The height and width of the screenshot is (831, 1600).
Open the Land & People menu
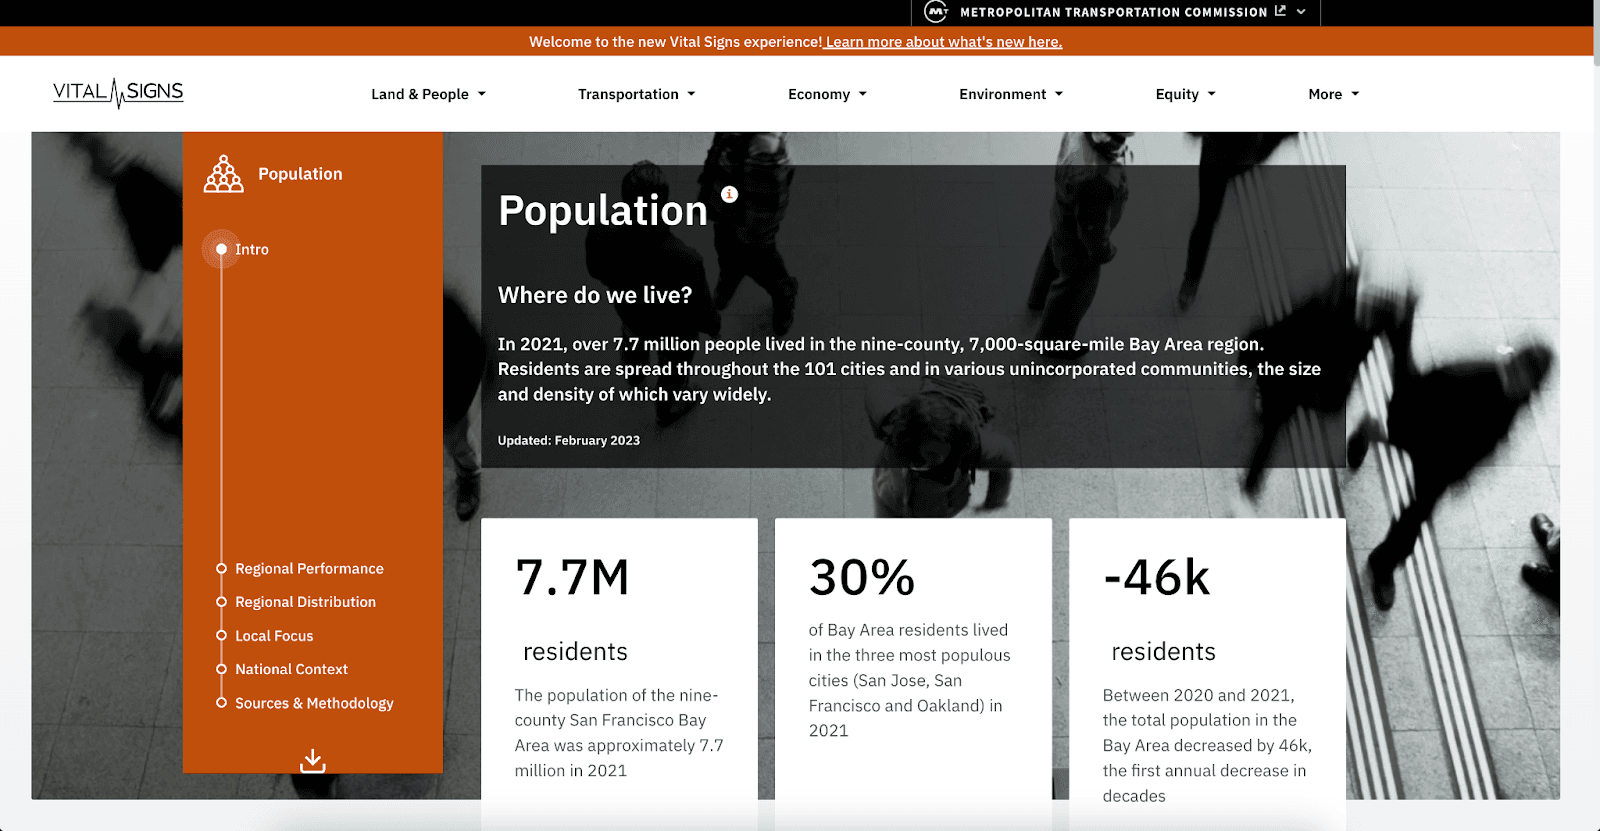[428, 94]
